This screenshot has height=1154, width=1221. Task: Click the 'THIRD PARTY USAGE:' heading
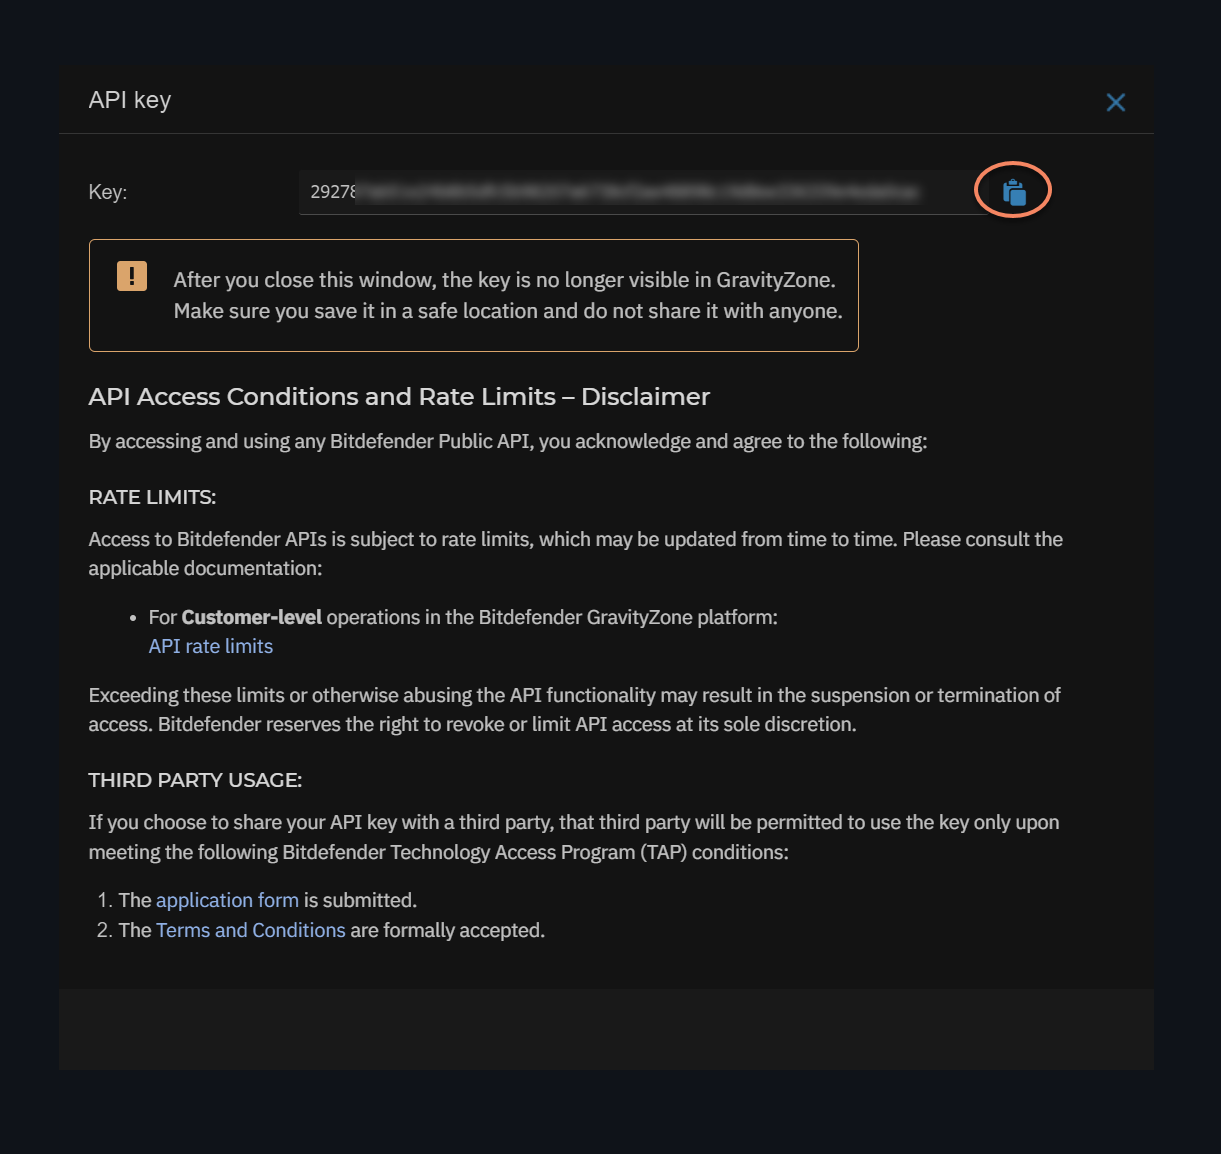pyautogui.click(x=195, y=780)
